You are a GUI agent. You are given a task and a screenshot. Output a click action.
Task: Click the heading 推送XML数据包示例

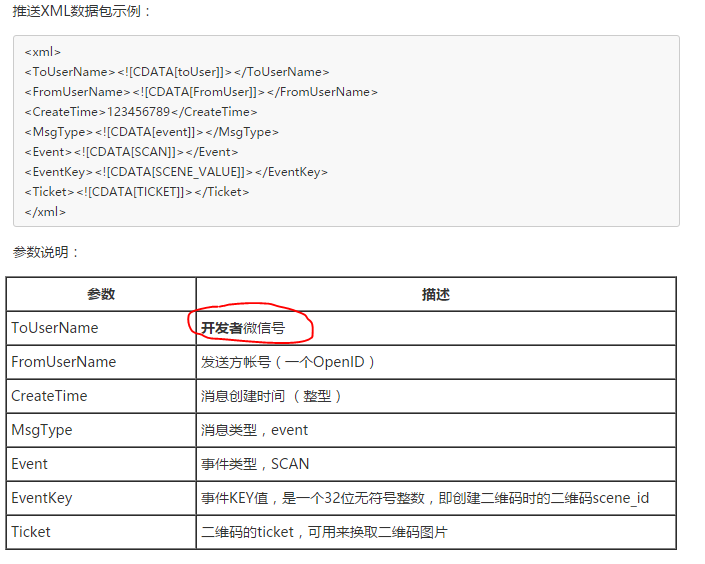point(81,11)
